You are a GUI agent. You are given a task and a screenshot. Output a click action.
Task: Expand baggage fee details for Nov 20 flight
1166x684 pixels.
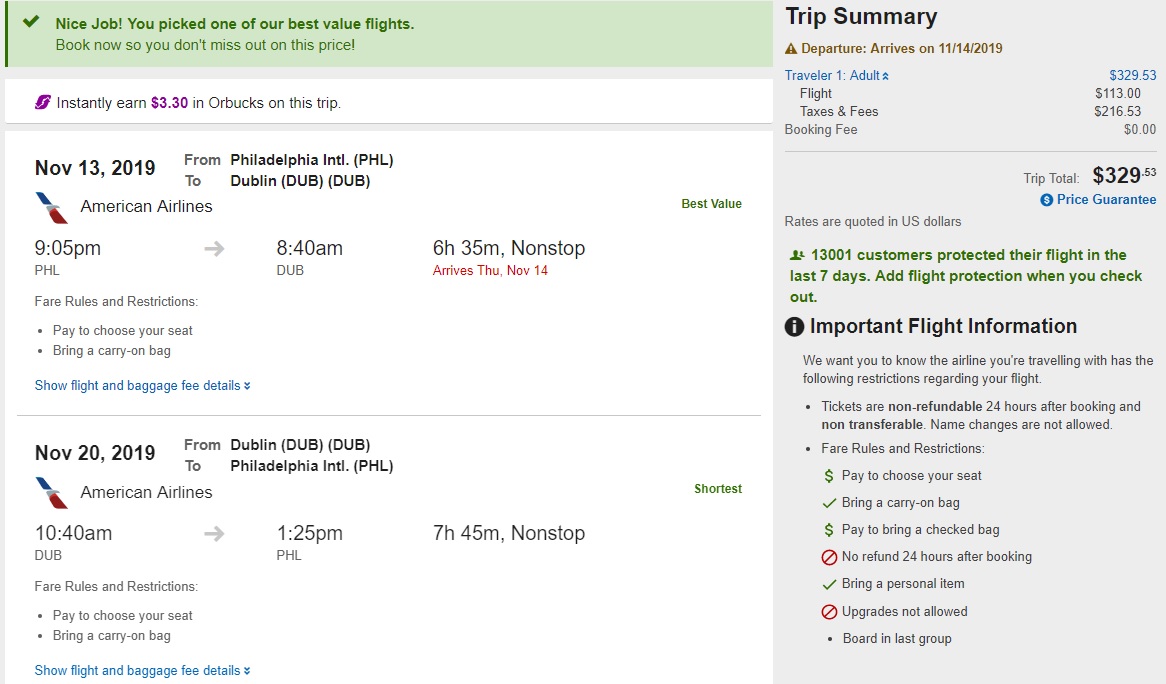tap(142, 671)
